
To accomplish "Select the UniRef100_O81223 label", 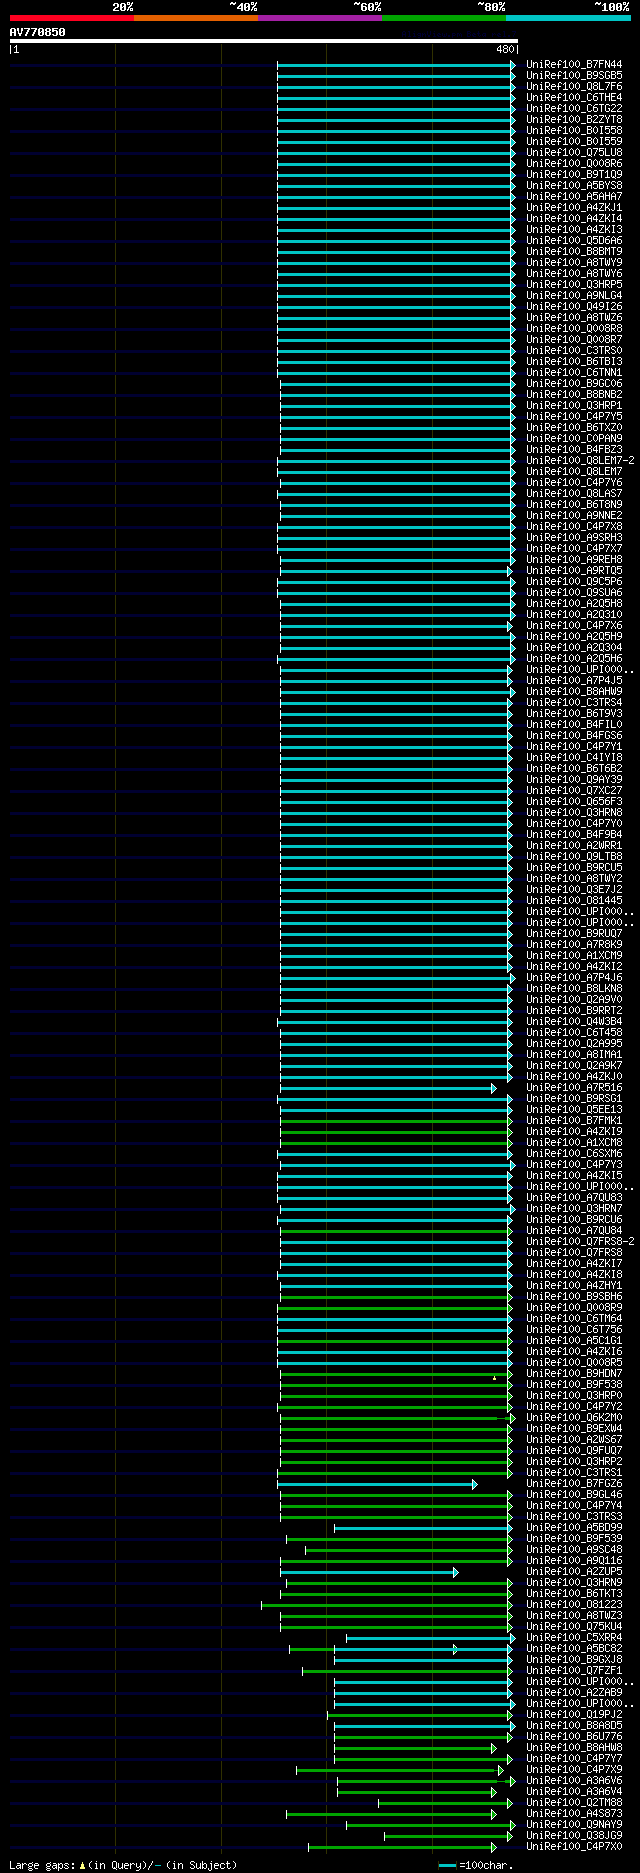I will (574, 1605).
